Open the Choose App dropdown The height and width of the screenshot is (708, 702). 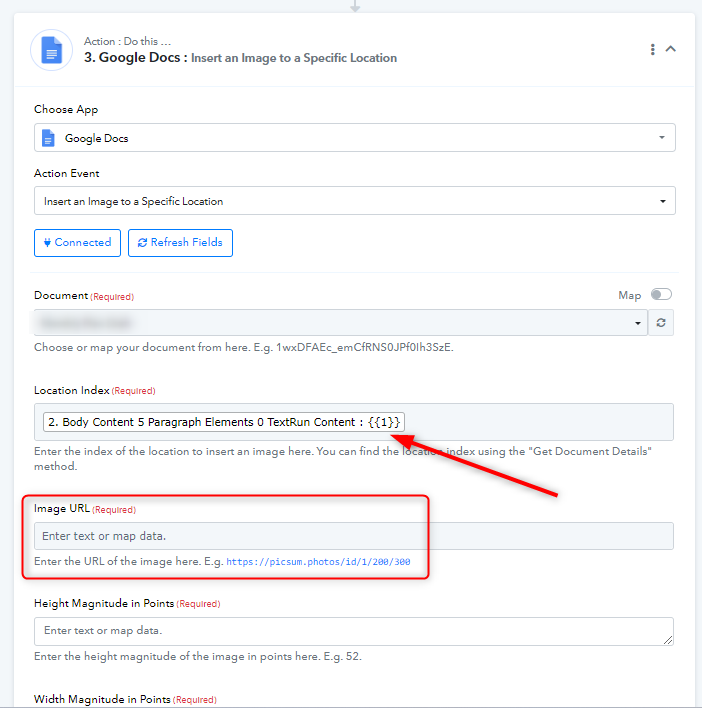coord(355,138)
